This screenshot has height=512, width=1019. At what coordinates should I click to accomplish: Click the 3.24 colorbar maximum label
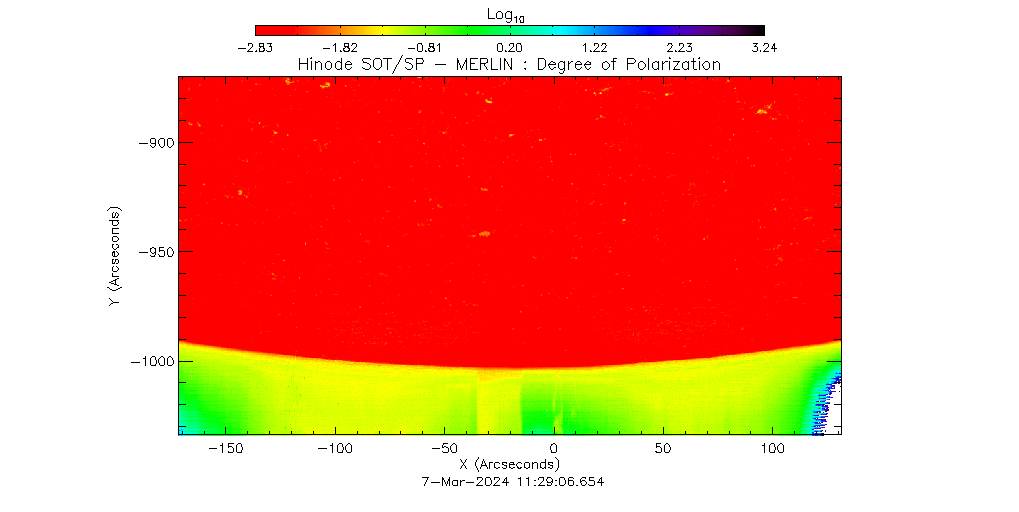tap(763, 47)
